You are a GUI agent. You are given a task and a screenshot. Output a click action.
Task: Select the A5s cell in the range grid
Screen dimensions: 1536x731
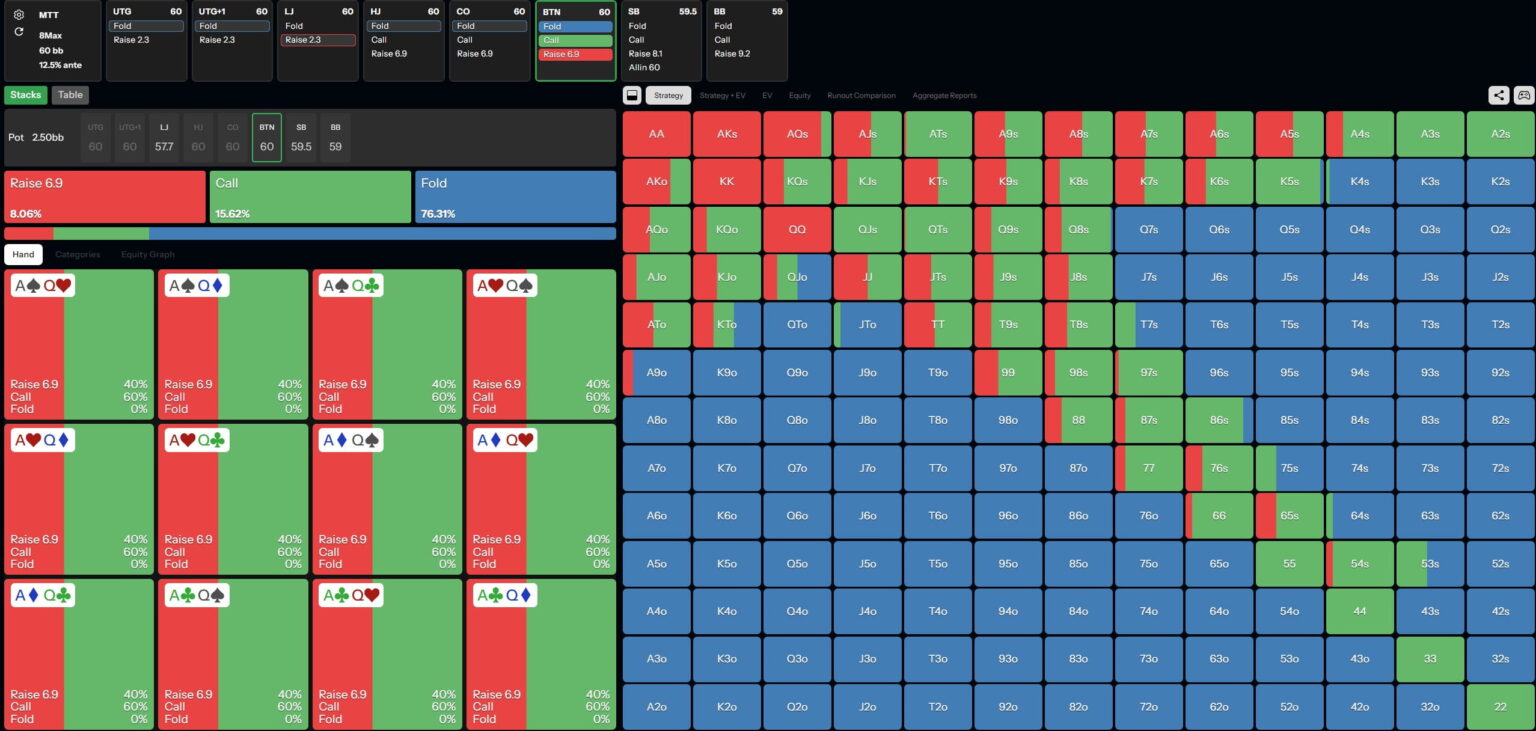1289,133
